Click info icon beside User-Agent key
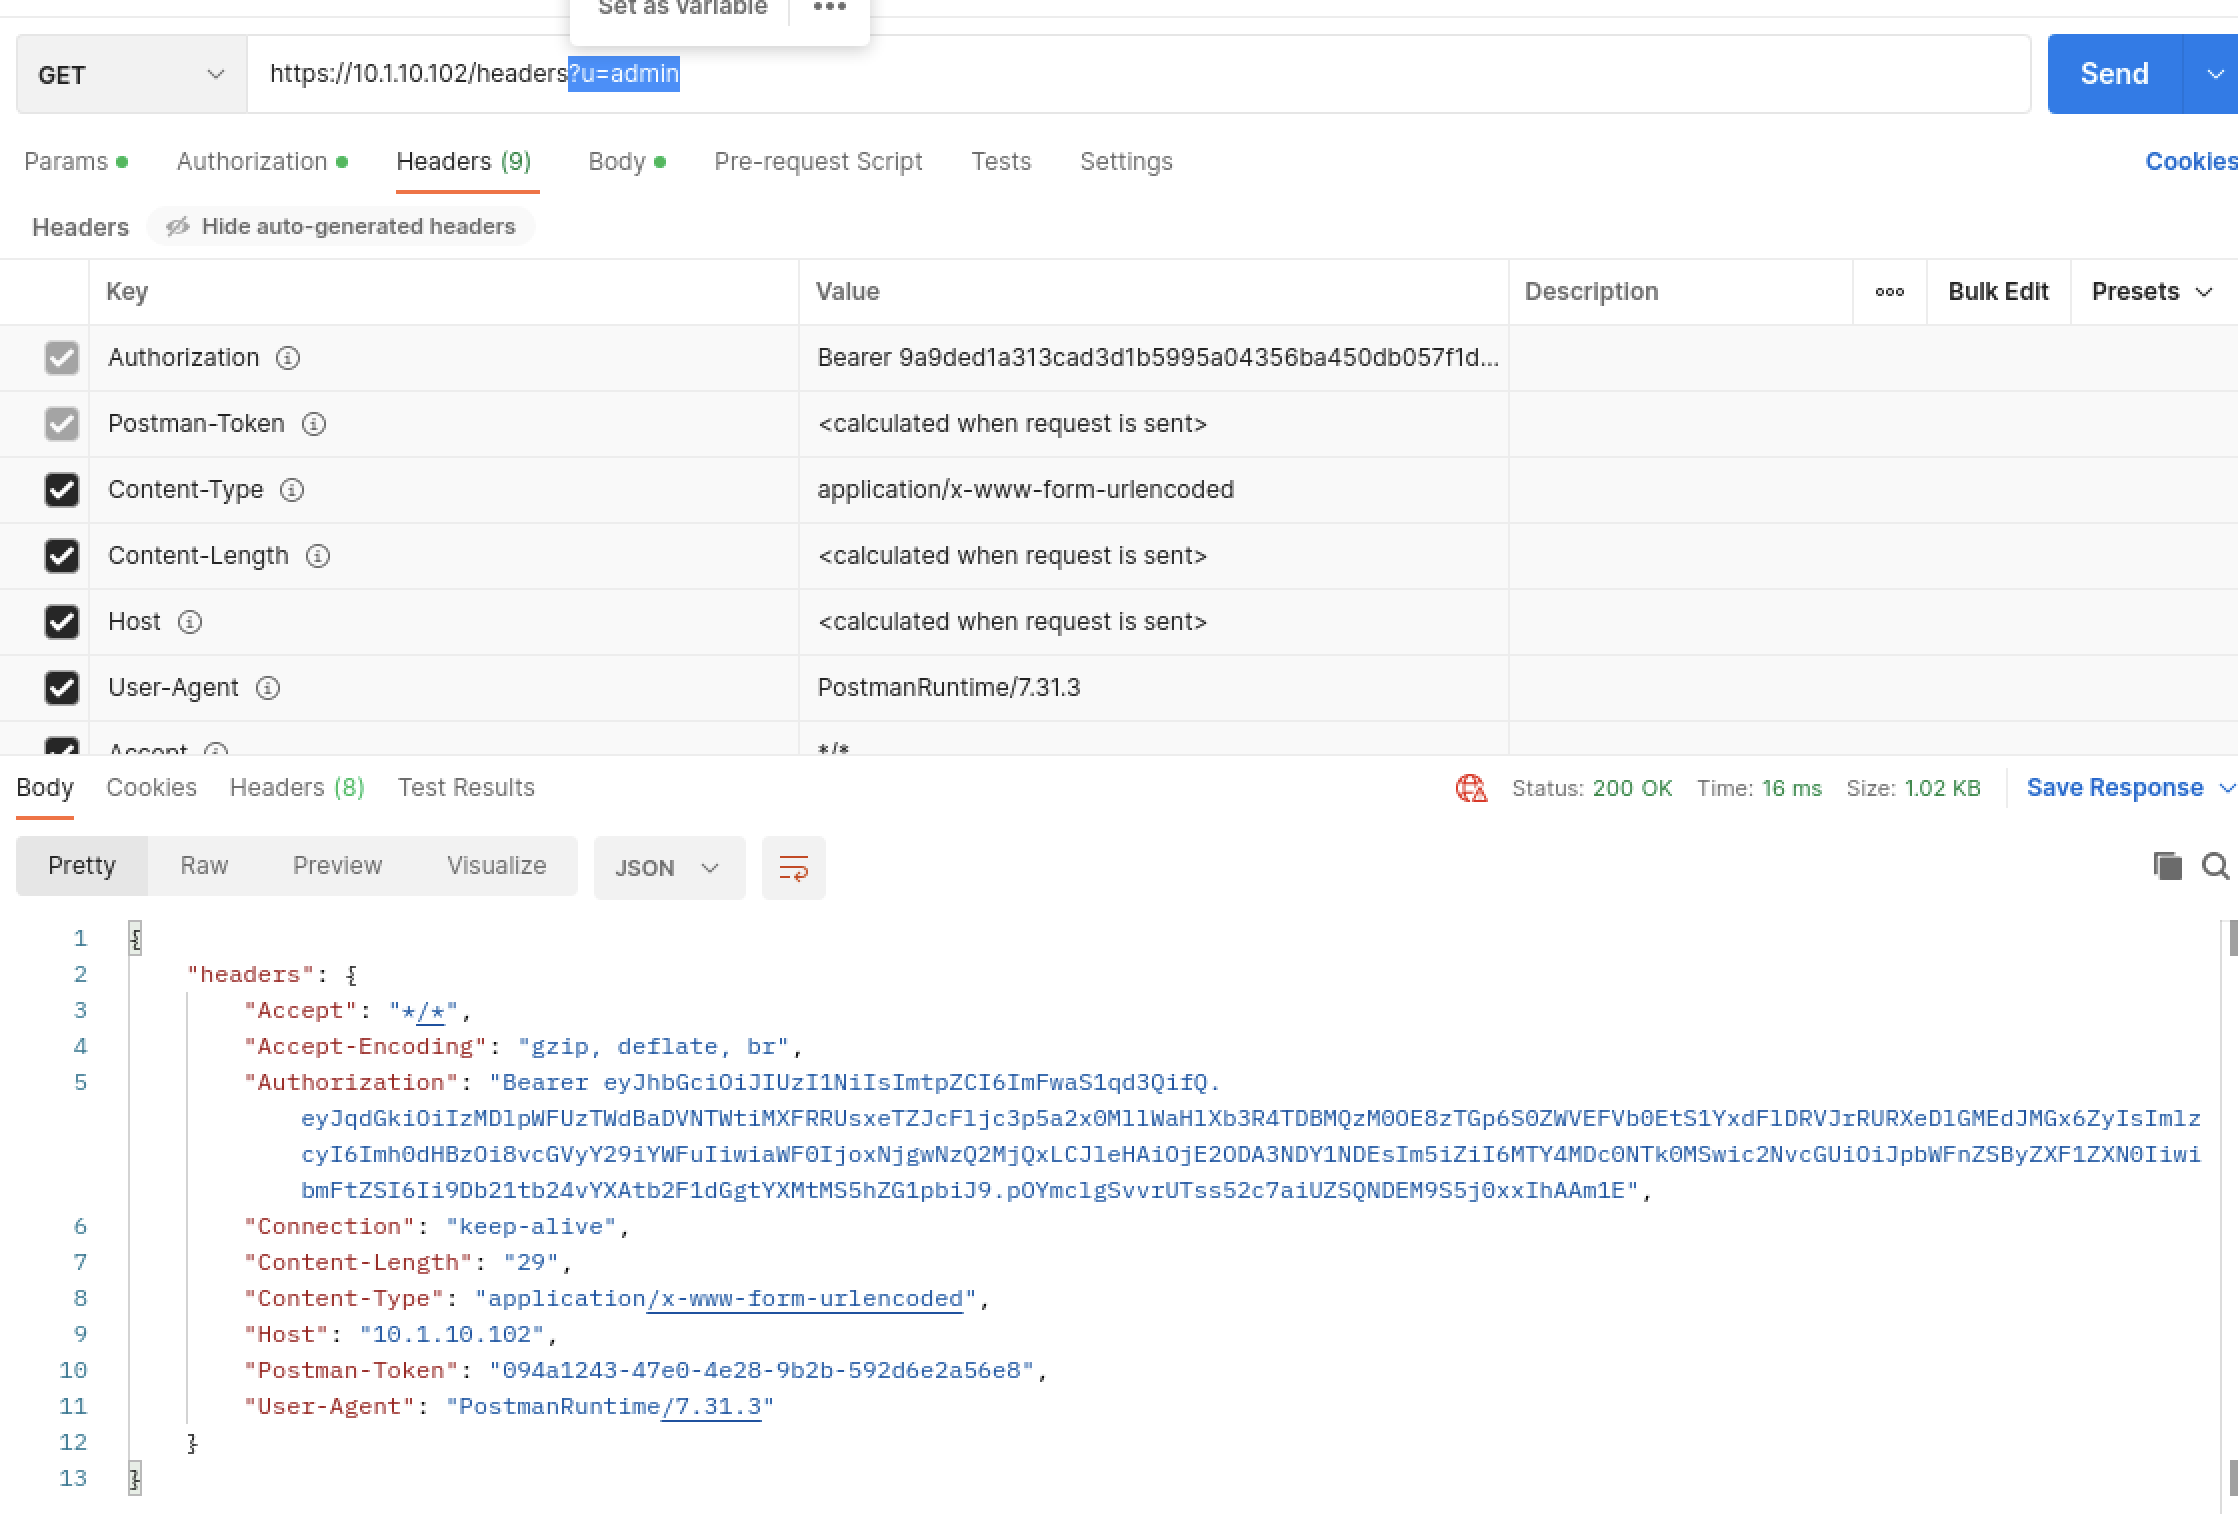The height and width of the screenshot is (1514, 2238). (268, 688)
